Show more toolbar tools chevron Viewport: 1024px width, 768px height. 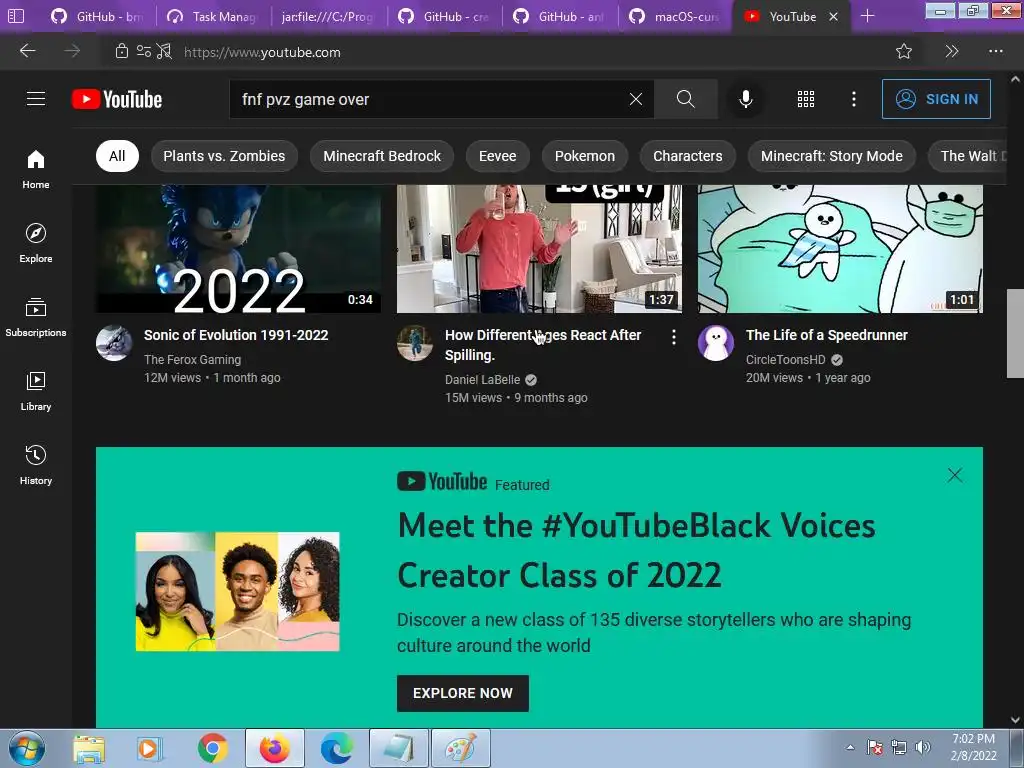[952, 51]
